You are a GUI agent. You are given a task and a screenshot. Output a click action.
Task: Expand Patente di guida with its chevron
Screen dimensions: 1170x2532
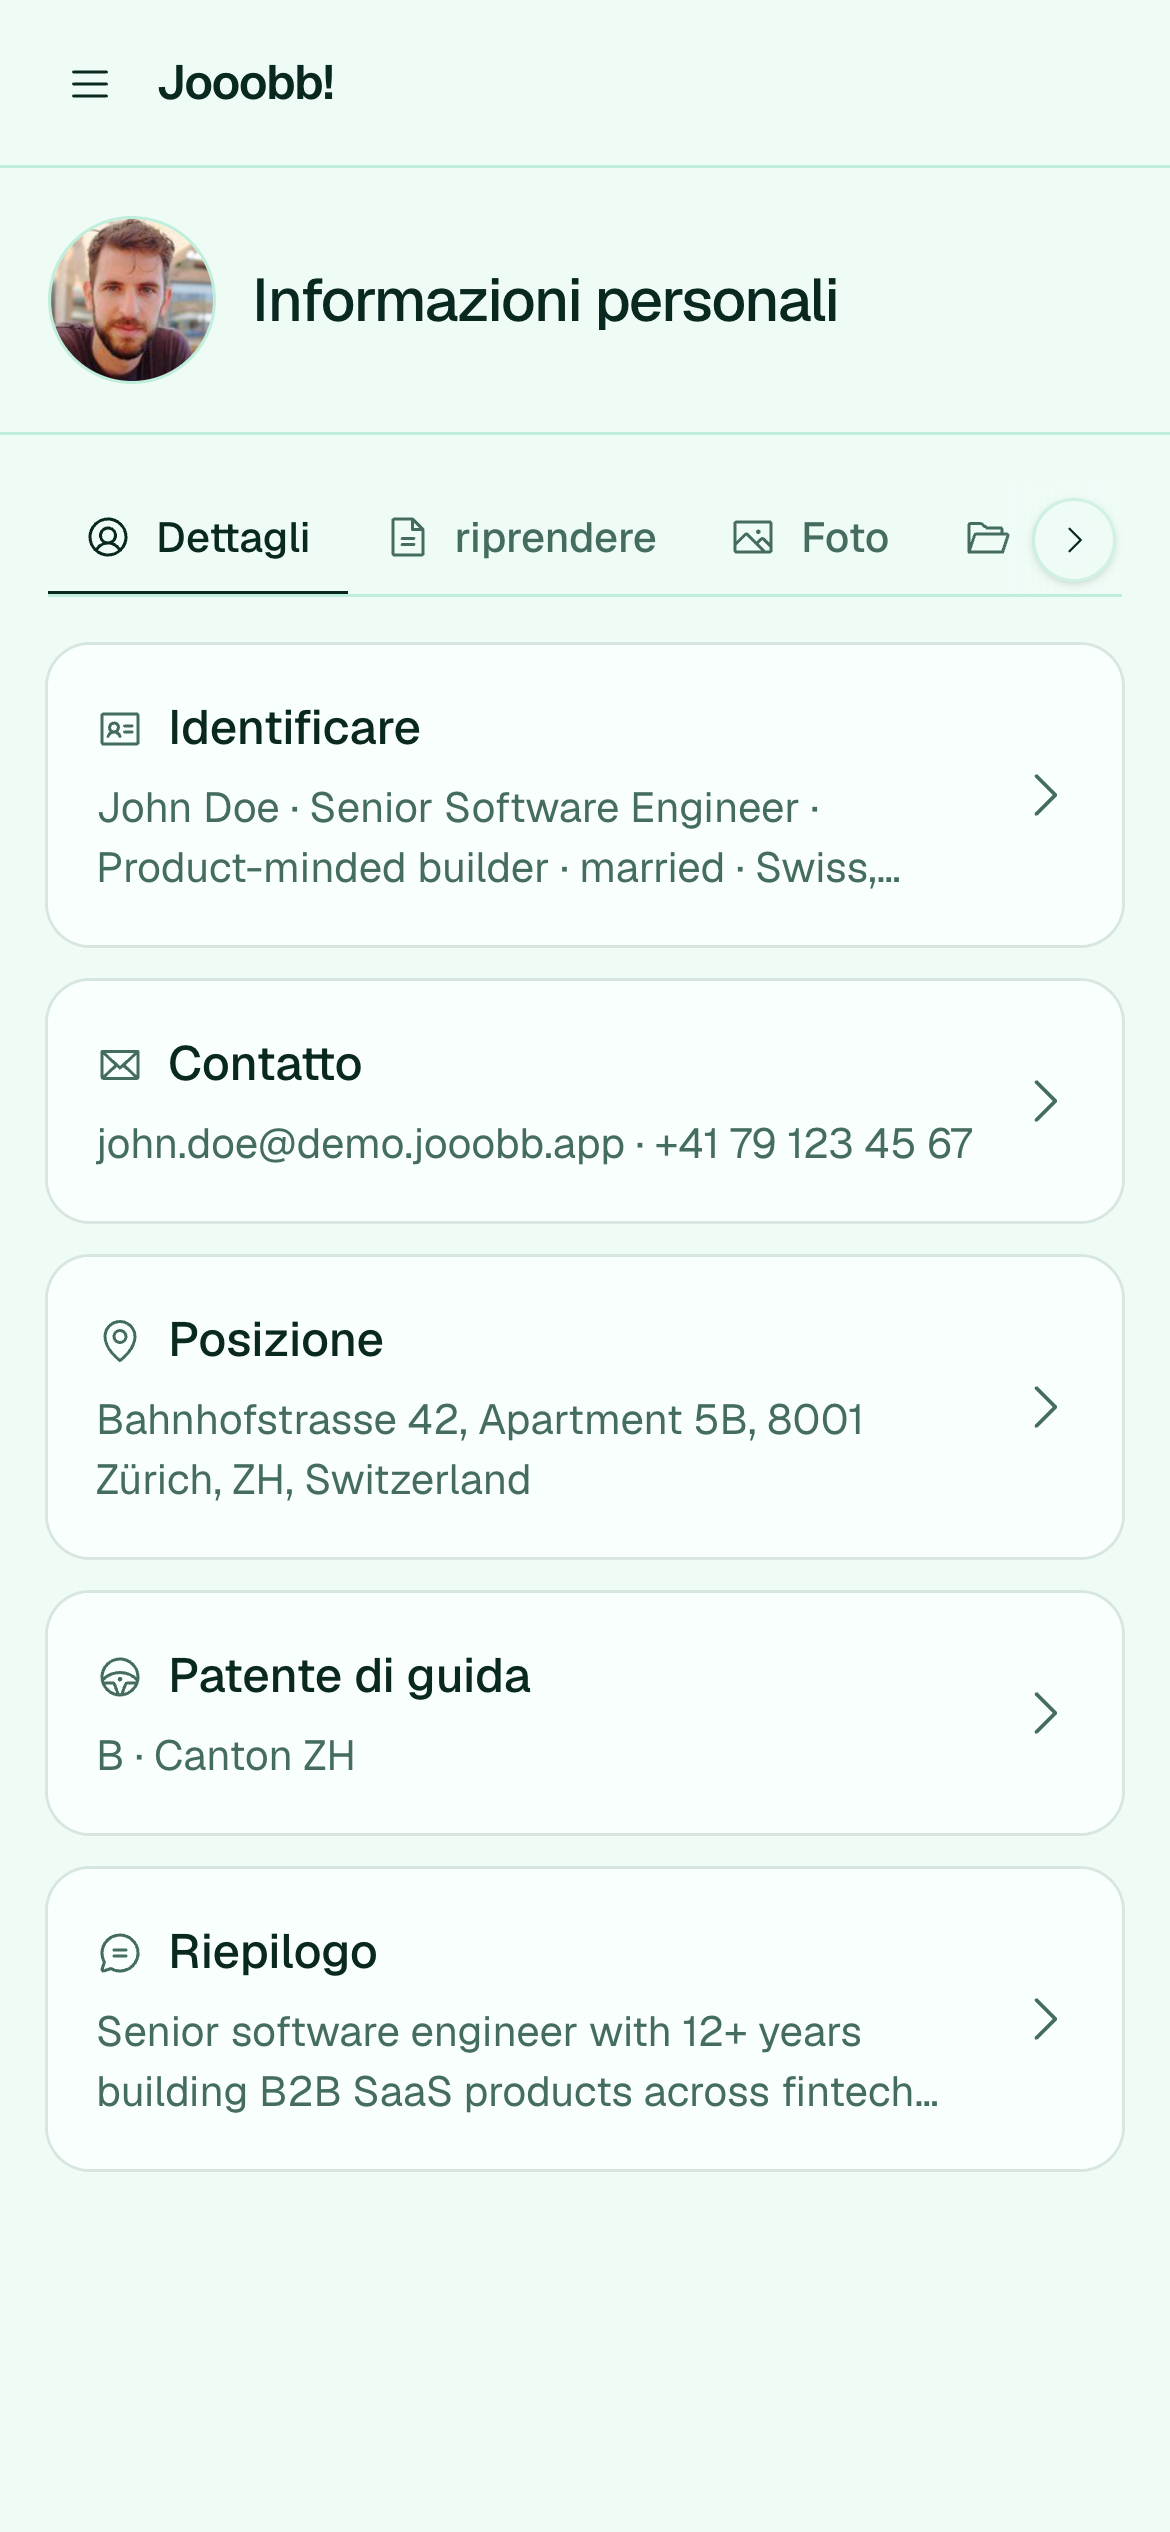[1045, 1713]
